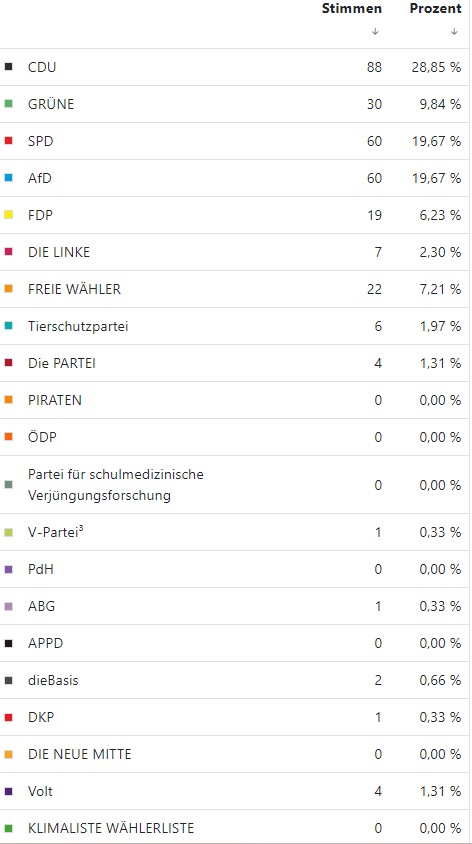Screen dimensions: 472x844
Task: Sort by Stimmen column arrow
Action: tap(375, 31)
